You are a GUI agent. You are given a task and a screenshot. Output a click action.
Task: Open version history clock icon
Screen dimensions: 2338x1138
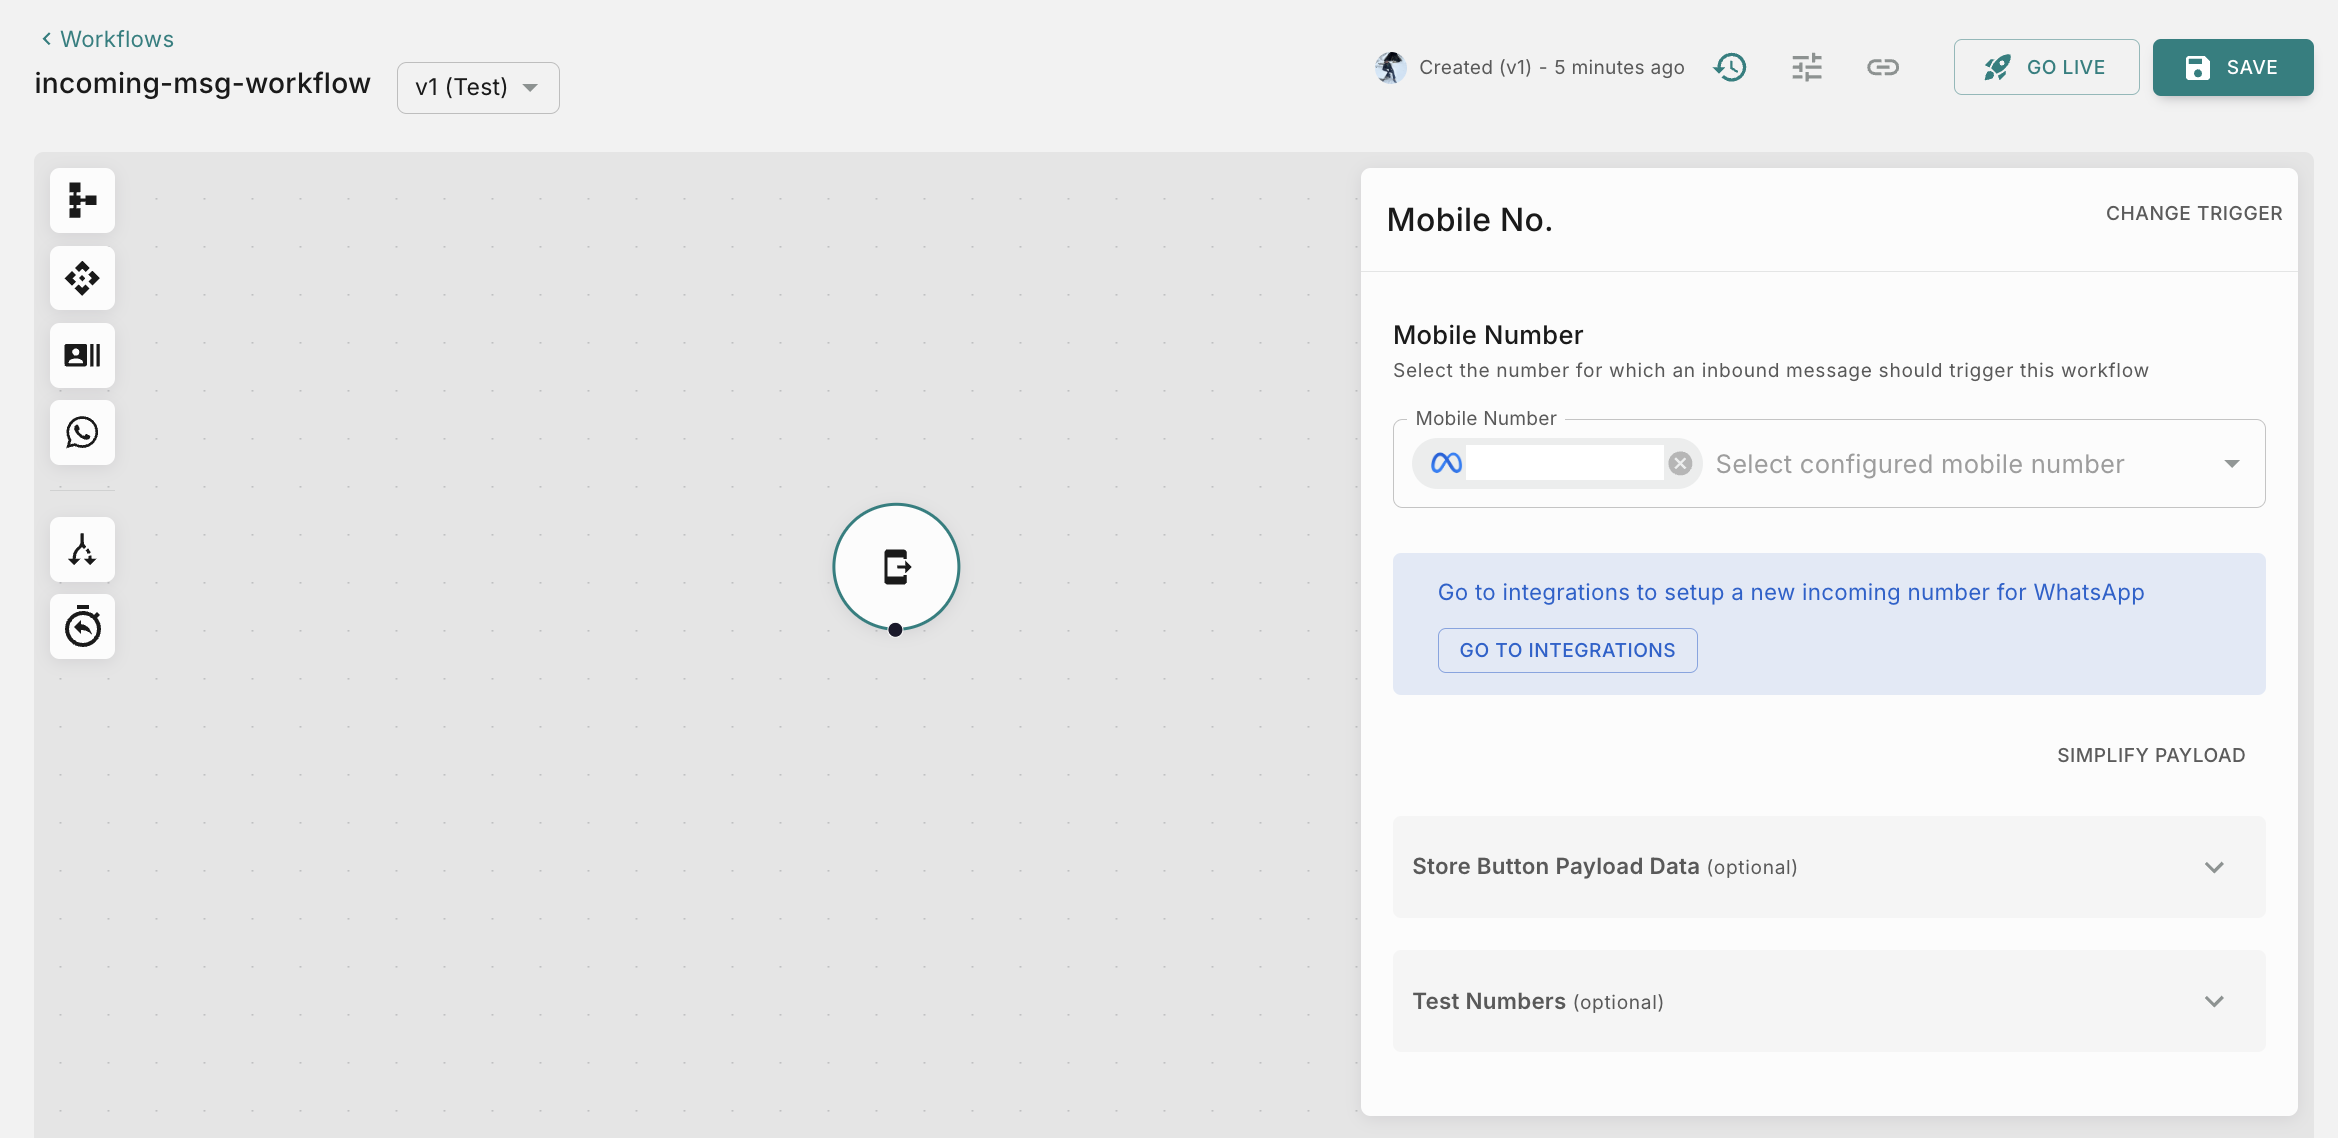[x=1730, y=67]
